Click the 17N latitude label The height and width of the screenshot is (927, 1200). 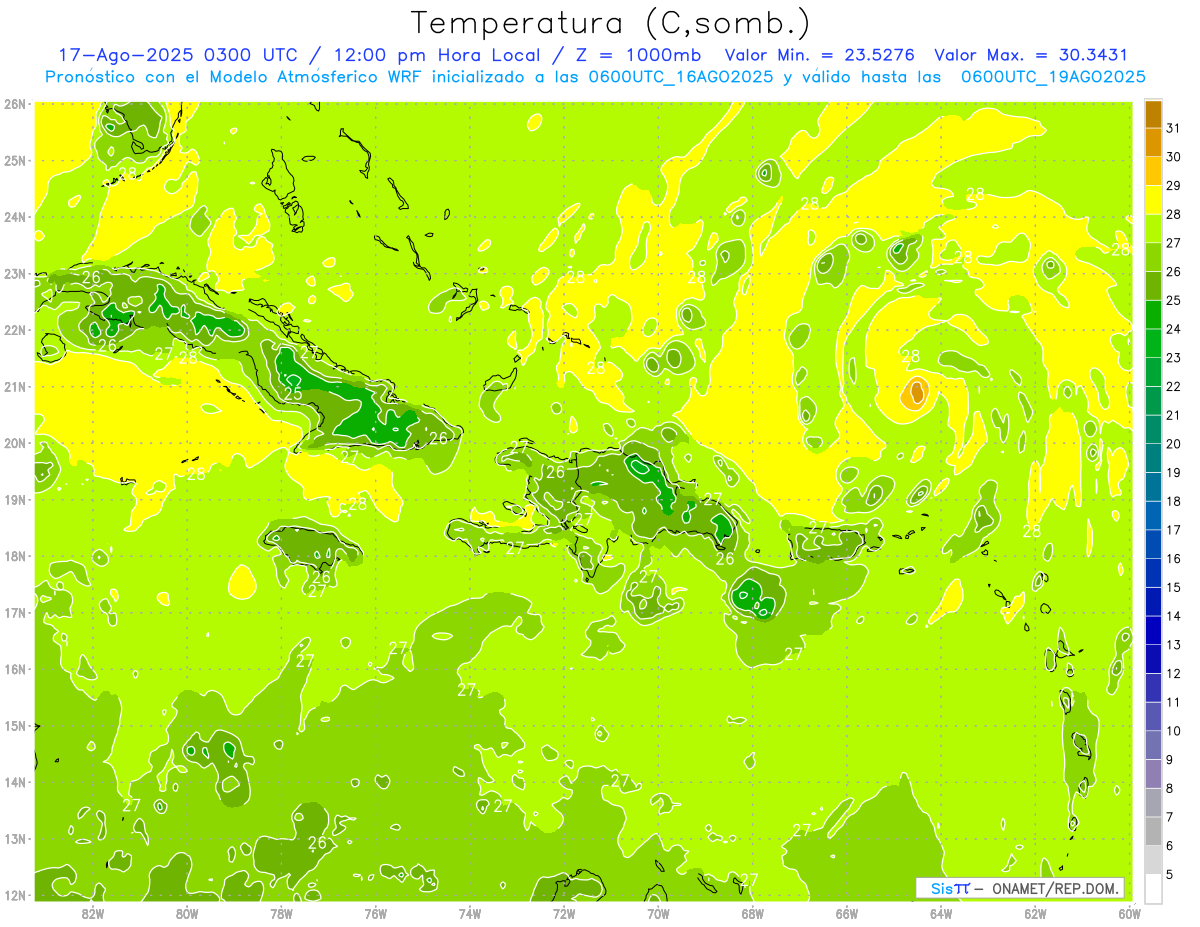(16, 612)
